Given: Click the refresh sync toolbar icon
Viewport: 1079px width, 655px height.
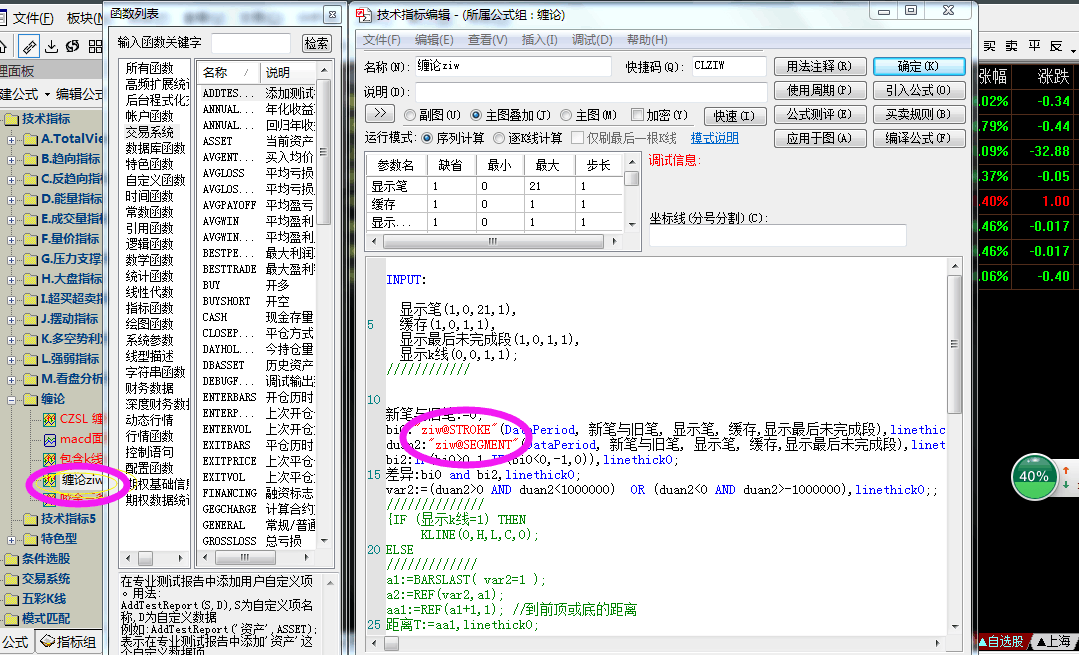Looking at the screenshot, I should (72, 46).
